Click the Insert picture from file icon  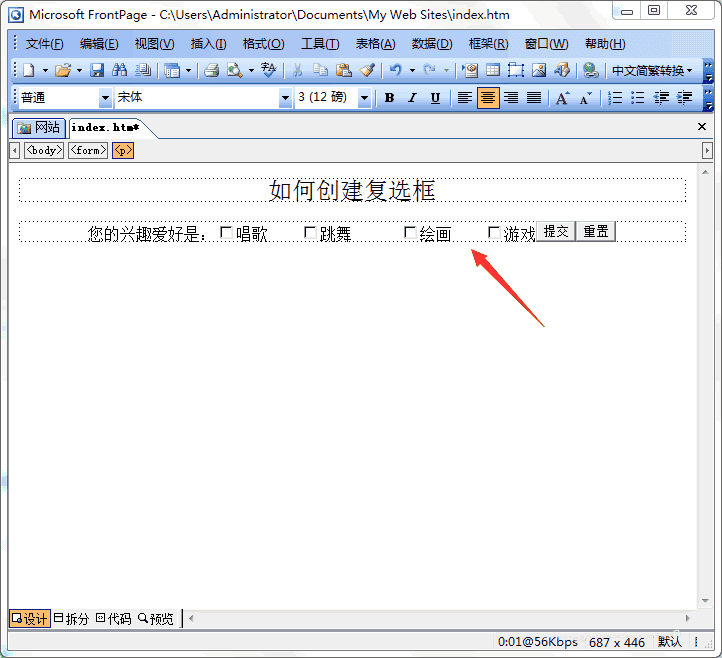(539, 70)
